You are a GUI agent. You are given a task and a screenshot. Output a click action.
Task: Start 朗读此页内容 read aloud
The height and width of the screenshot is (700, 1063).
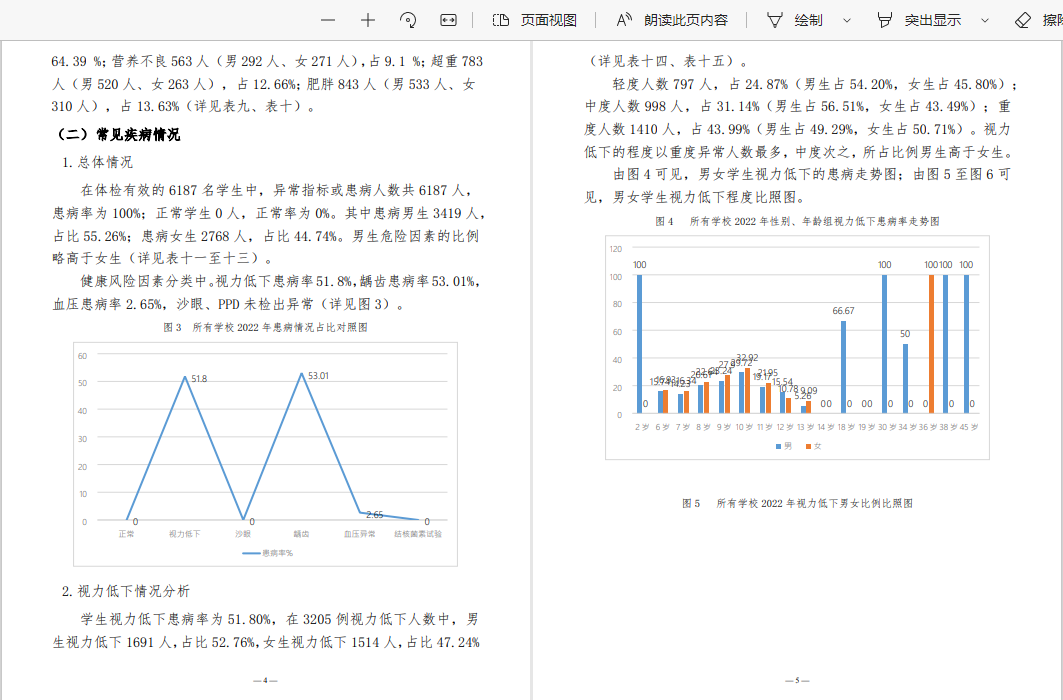click(672, 20)
